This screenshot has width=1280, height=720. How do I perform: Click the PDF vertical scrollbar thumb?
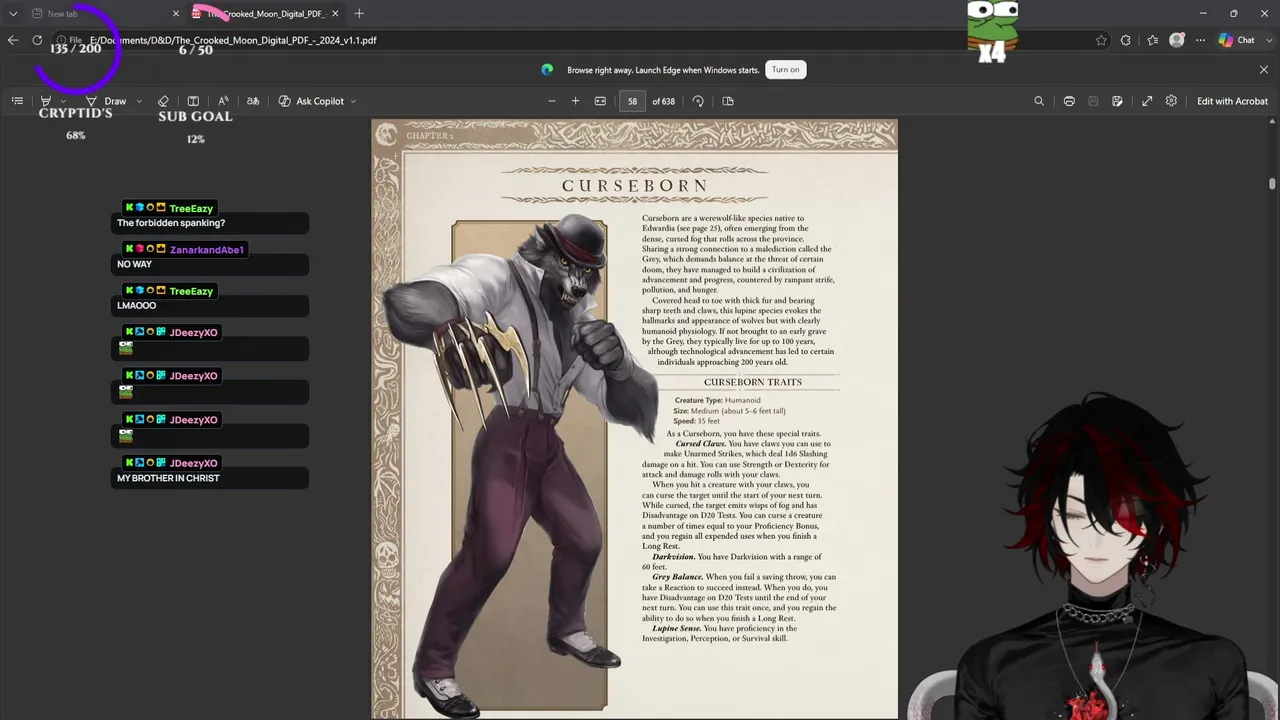coord(1272,184)
